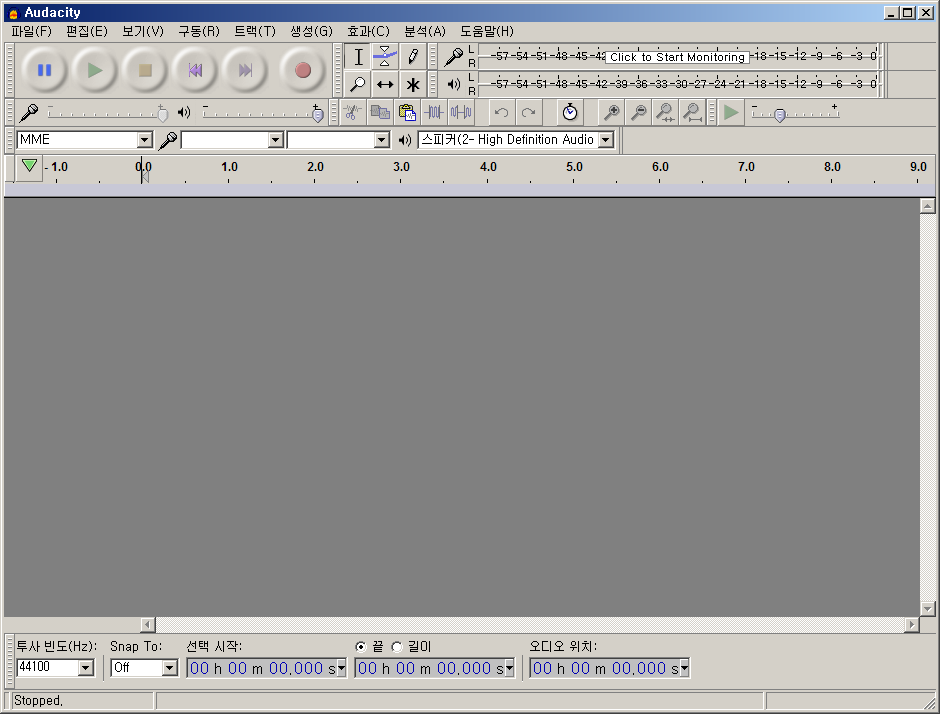Image resolution: width=940 pixels, height=714 pixels.
Task: Click the Trim audio icon
Action: tap(434, 112)
